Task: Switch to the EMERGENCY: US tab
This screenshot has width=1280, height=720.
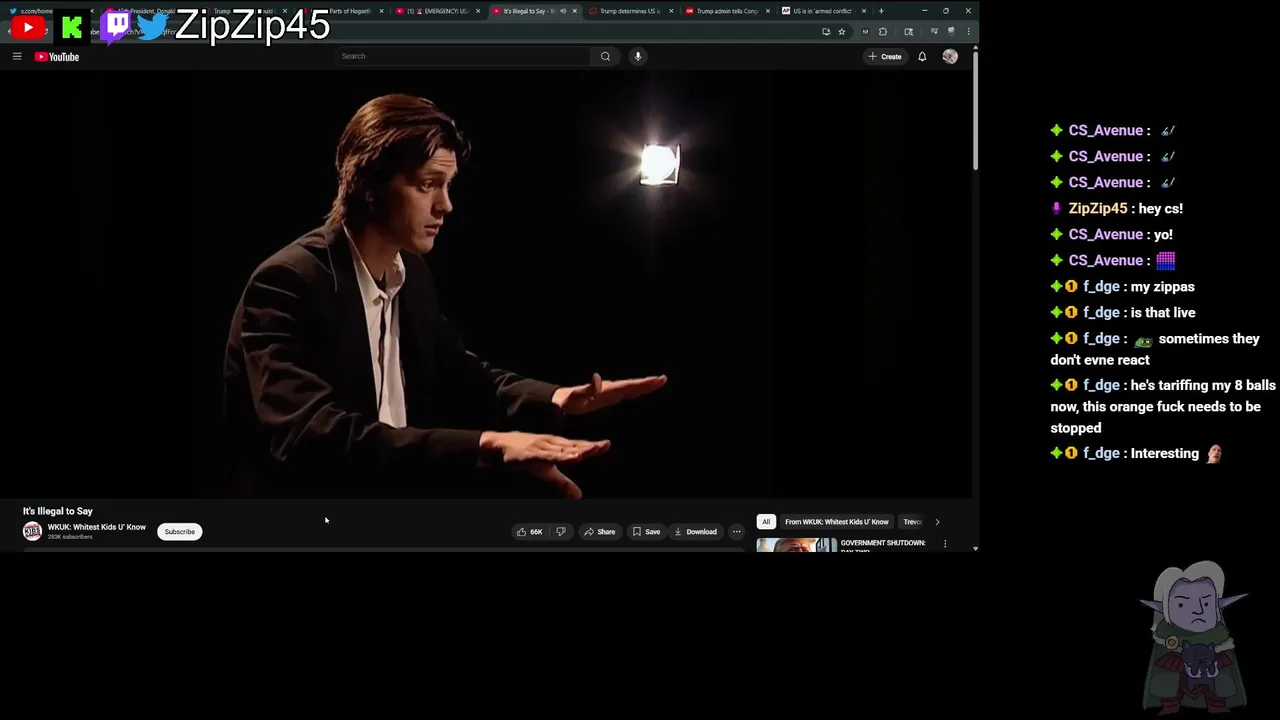Action: point(438,11)
